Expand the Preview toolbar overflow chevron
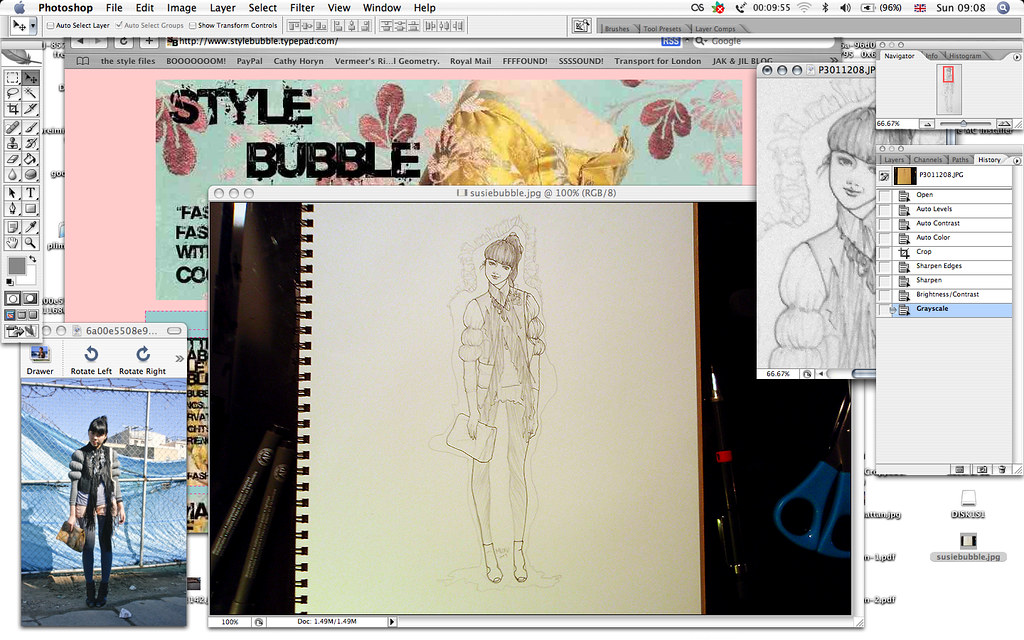This screenshot has width=1024, height=640. pos(179,358)
